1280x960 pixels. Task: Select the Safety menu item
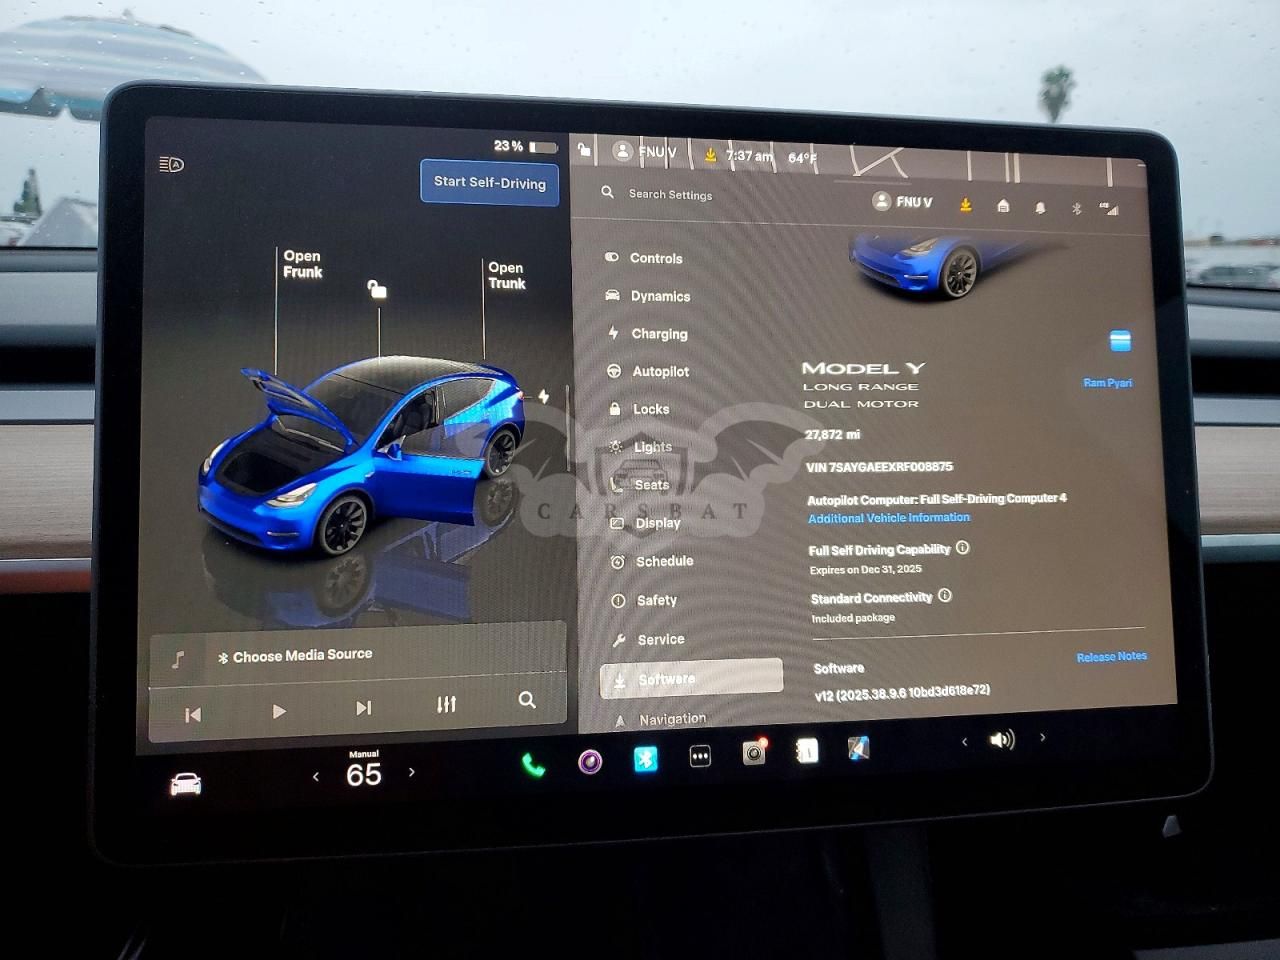click(644, 600)
